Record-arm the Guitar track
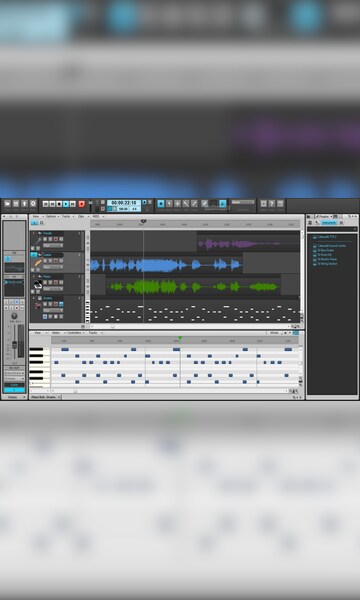The image size is (360, 600). point(55,261)
